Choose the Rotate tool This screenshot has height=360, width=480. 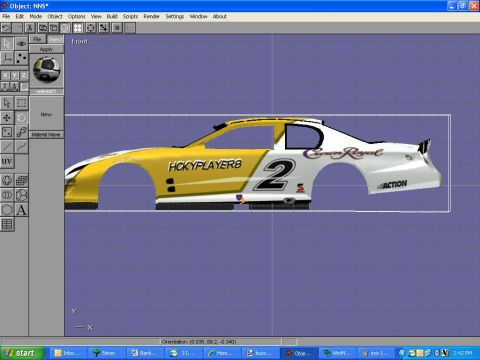pos(21,118)
